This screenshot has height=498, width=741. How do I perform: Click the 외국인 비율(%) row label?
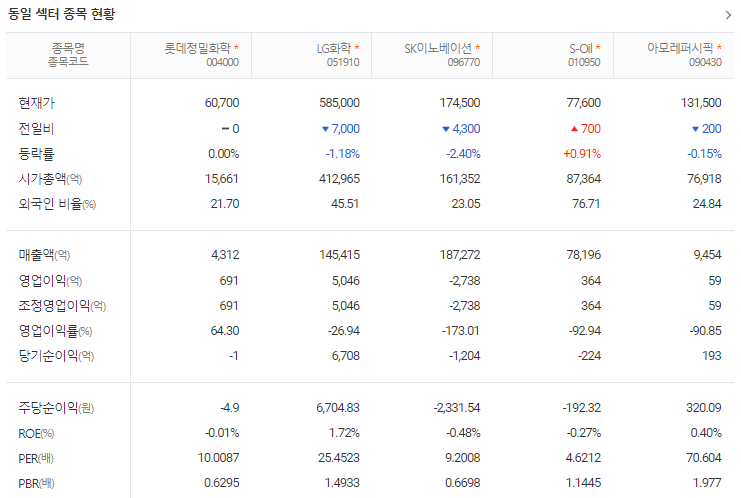pos(57,204)
